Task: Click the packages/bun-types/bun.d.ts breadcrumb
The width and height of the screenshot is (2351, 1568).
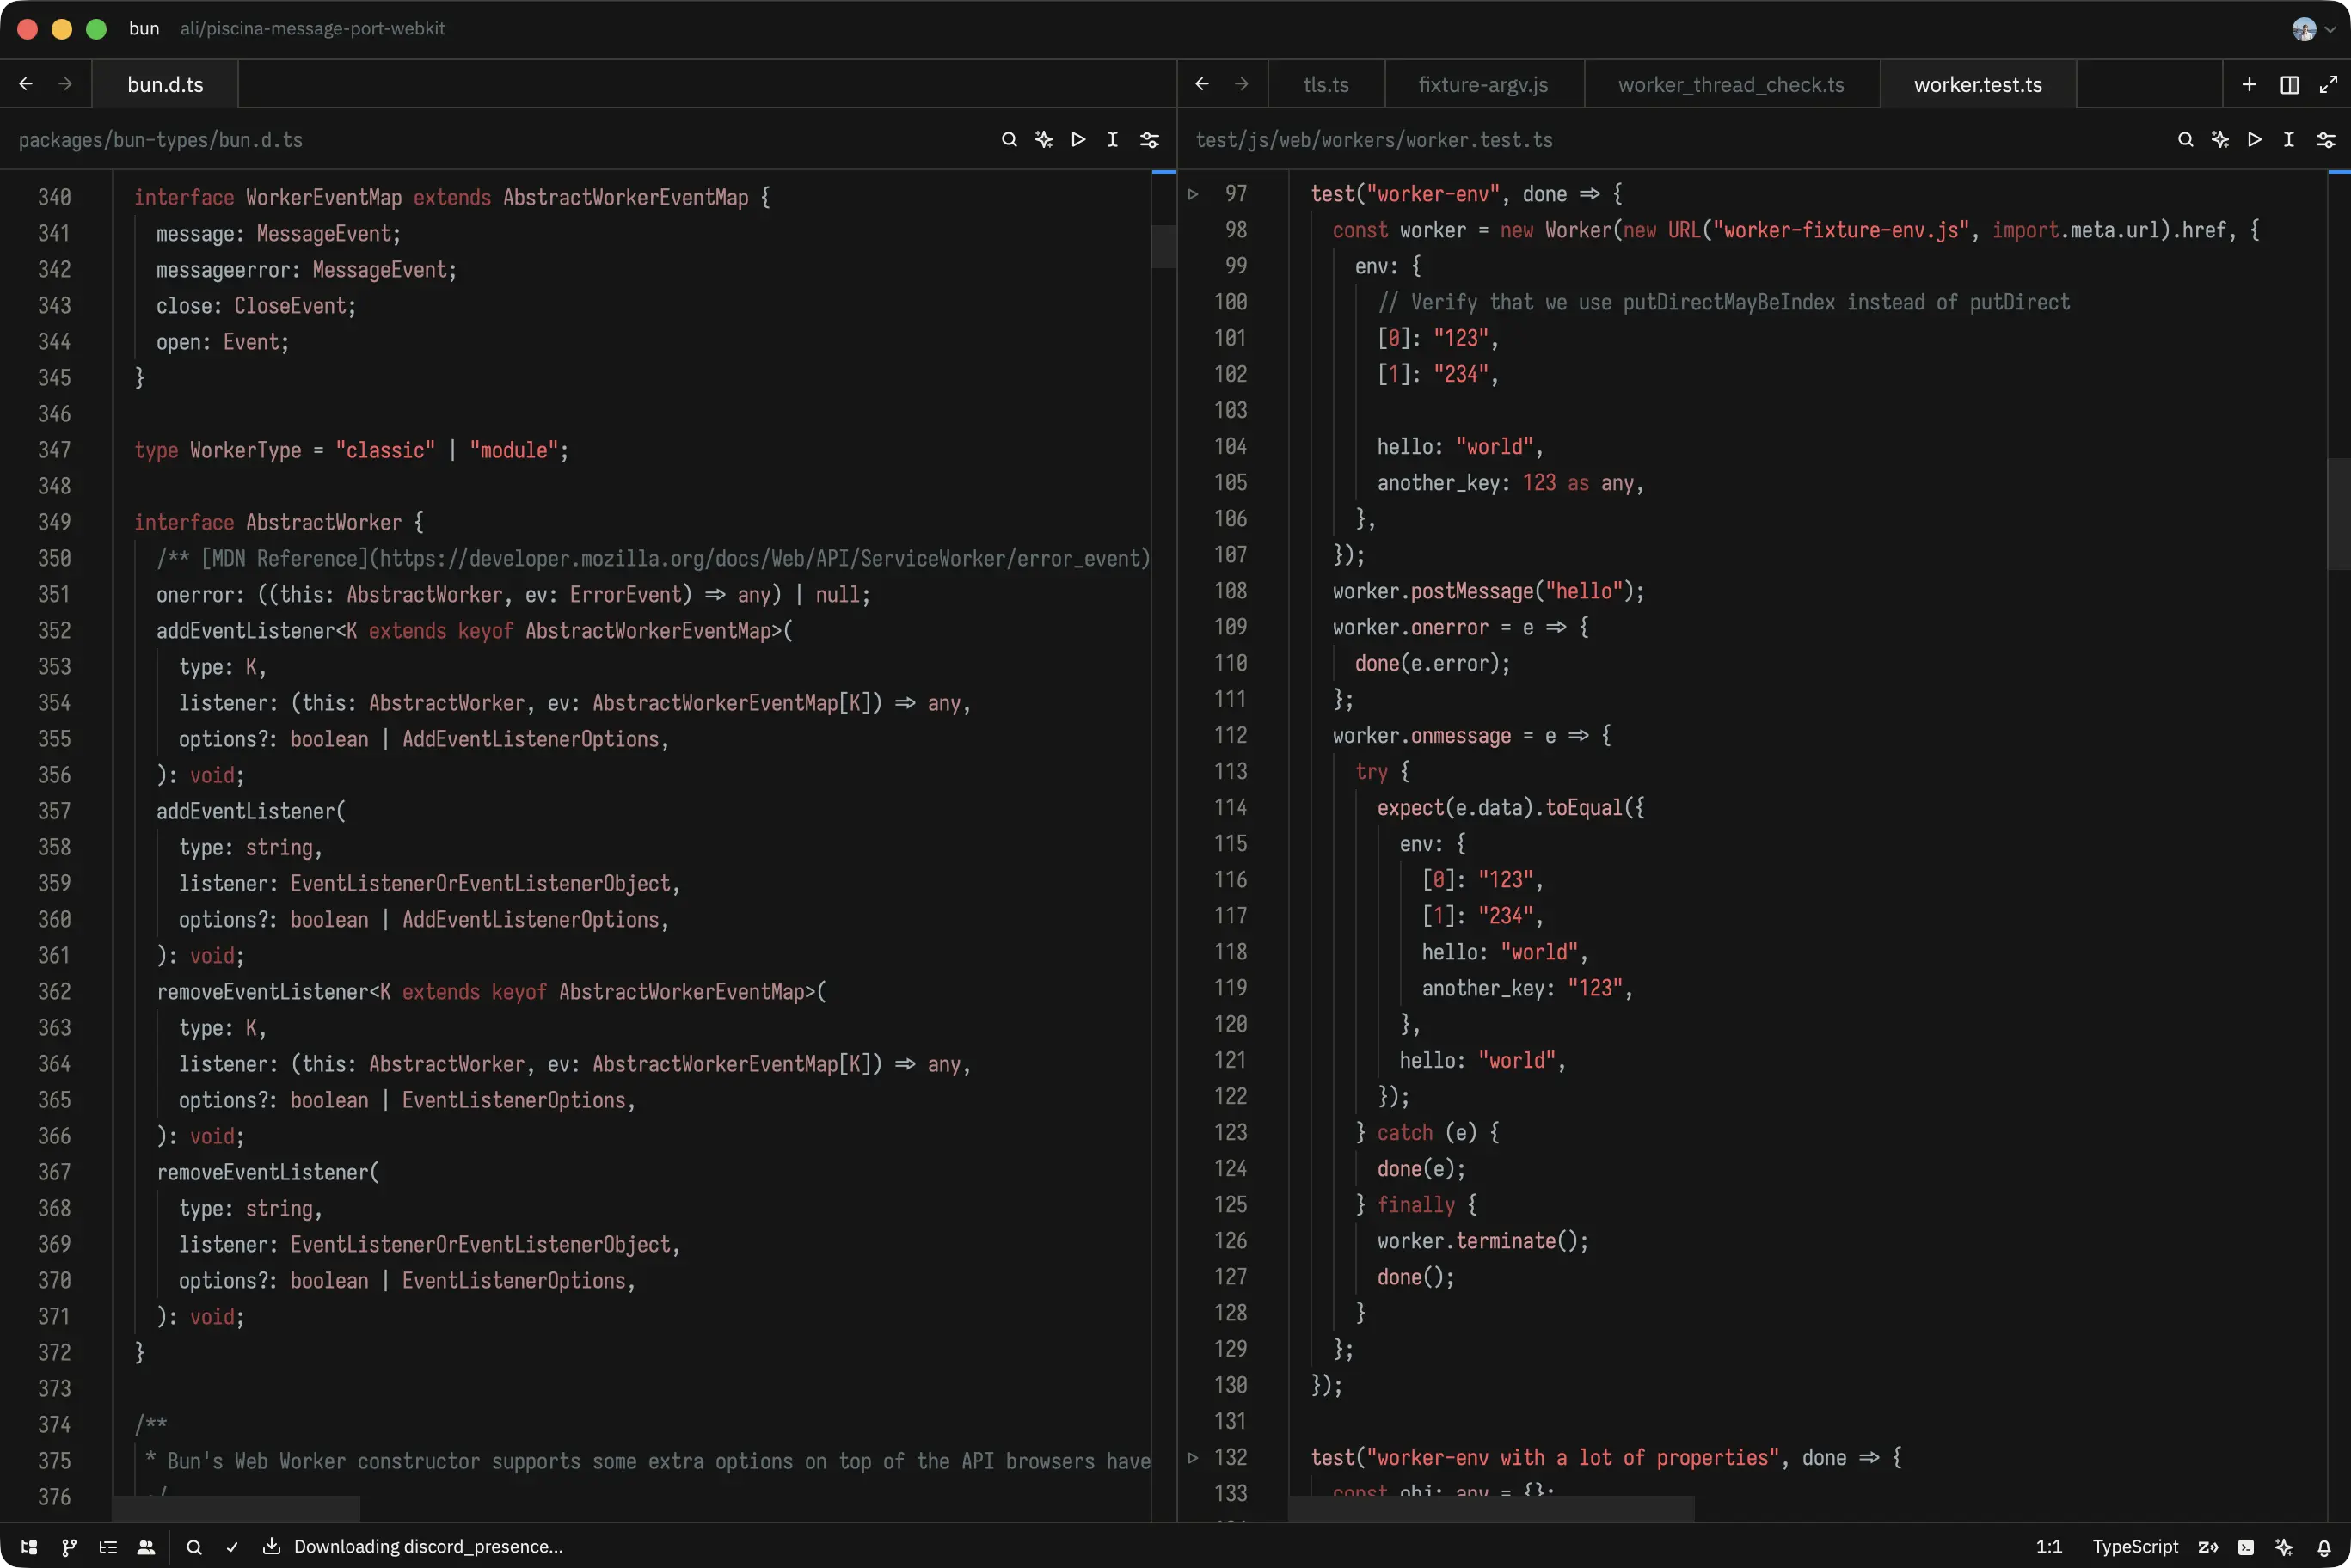Action: pos(160,140)
